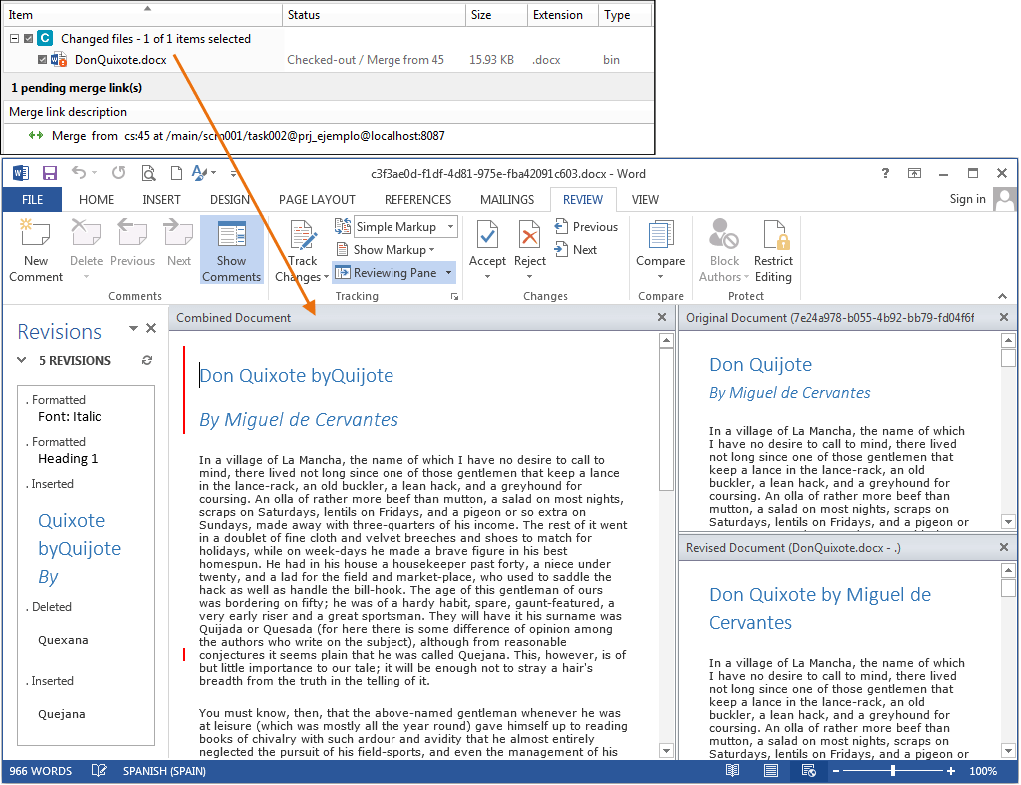This screenshot has height=785, width=1021.
Task: Switch to the REFERENCES tab
Action: [x=417, y=200]
